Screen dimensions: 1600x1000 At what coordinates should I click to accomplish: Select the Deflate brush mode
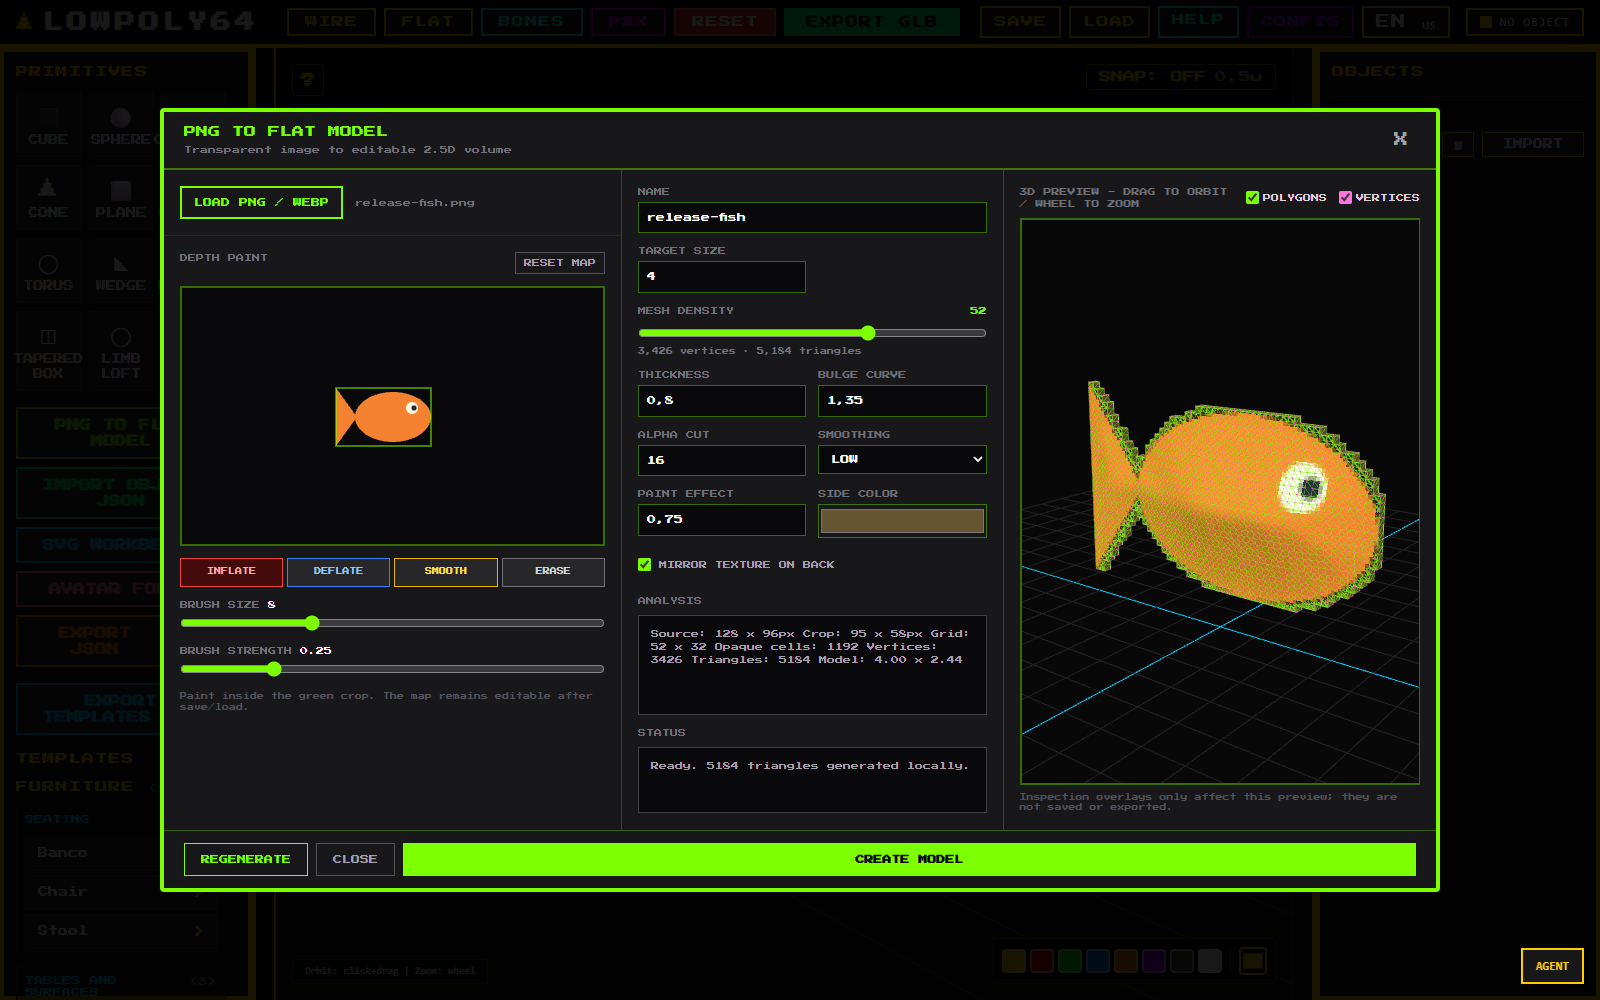338,571
